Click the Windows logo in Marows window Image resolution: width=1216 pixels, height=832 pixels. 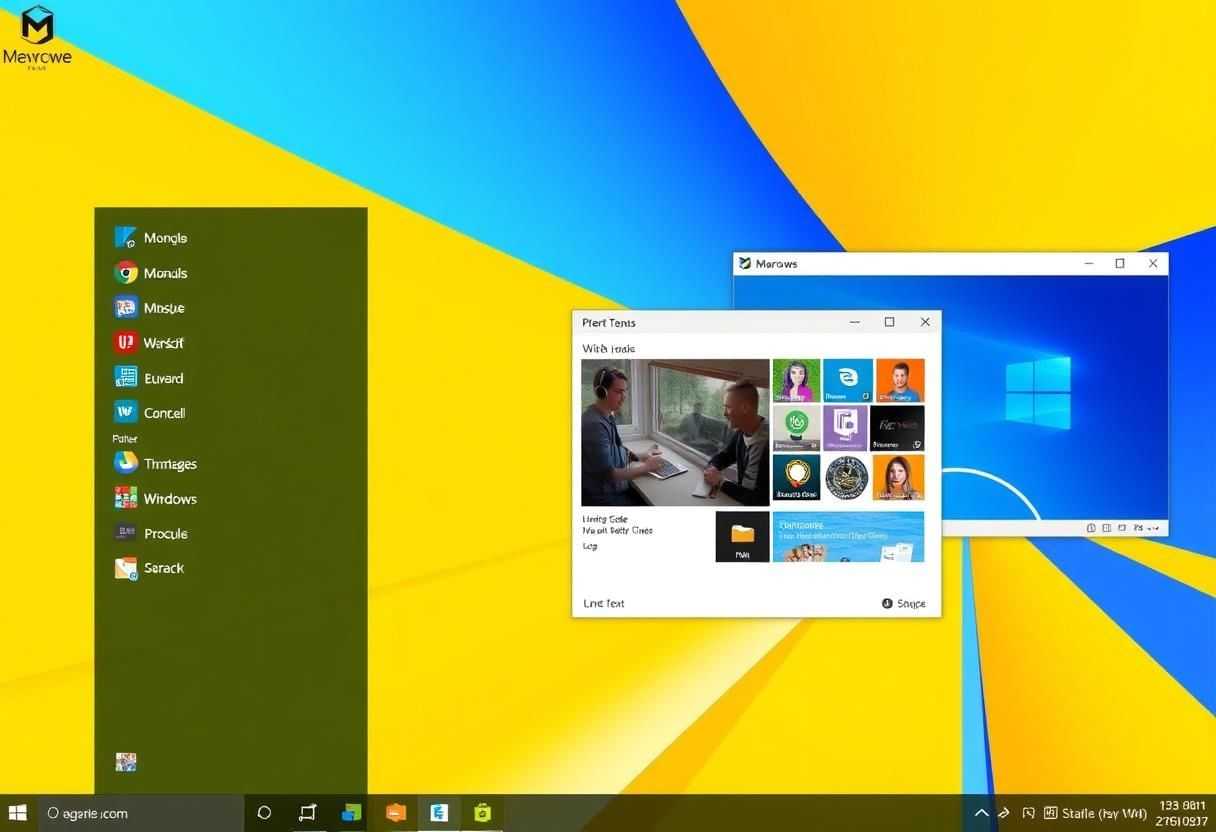1038,392
